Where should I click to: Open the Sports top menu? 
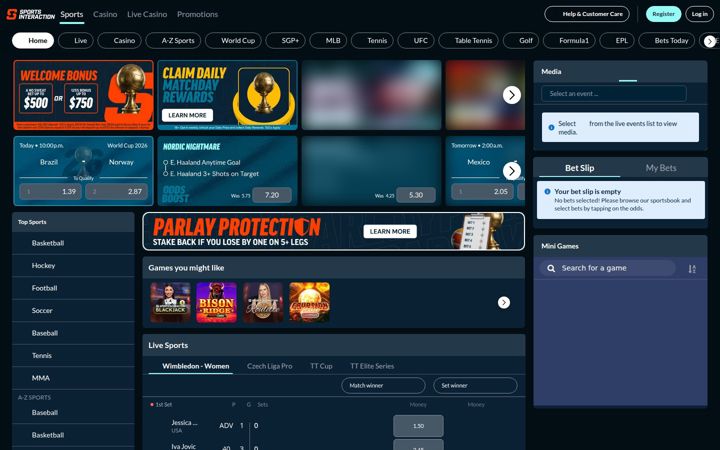72,14
